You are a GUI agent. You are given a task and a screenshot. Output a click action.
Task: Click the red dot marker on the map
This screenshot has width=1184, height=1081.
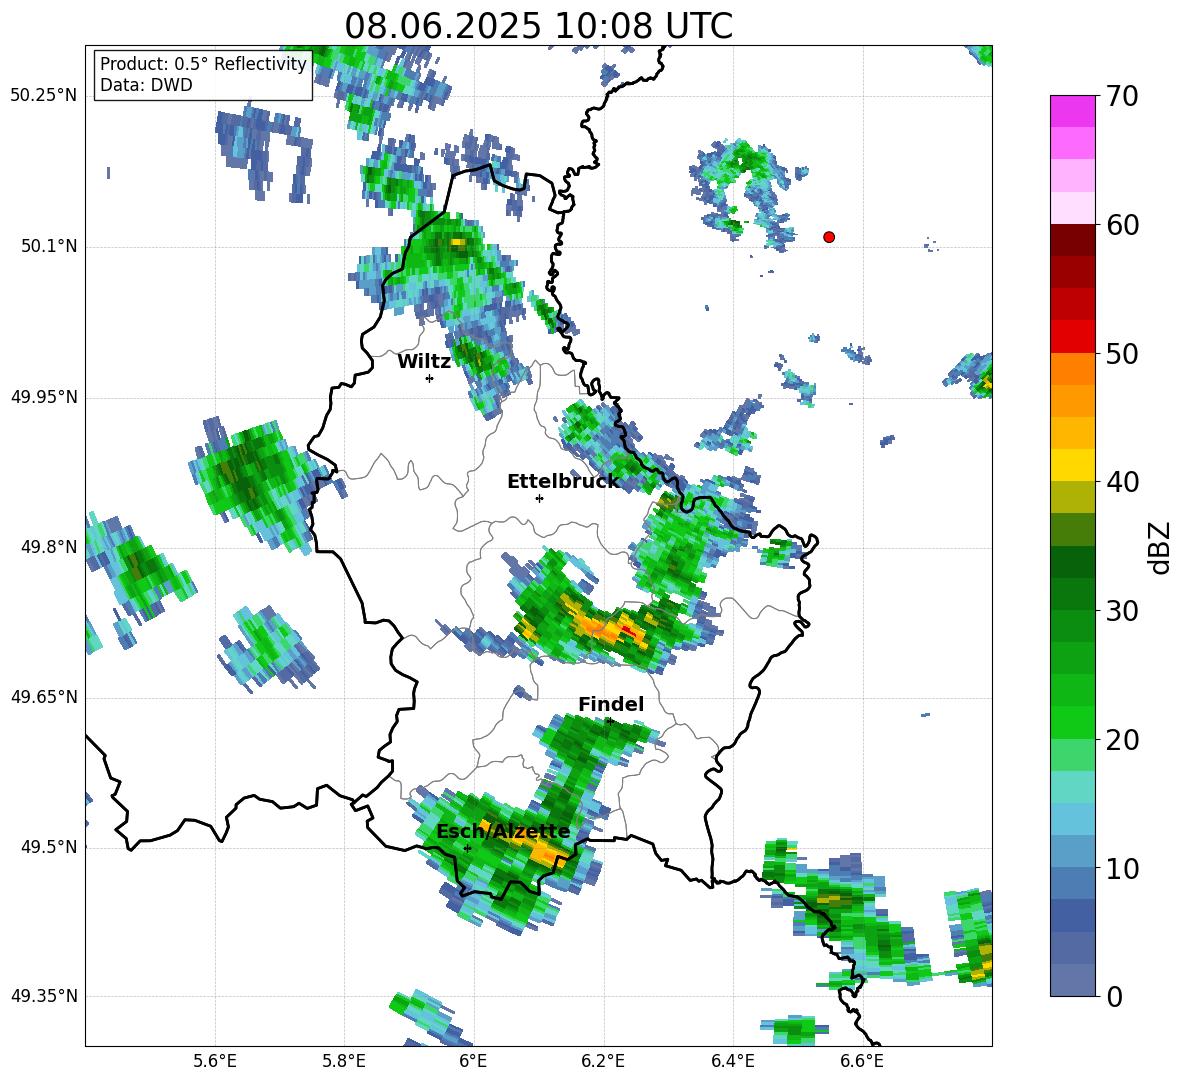pyautogui.click(x=829, y=237)
